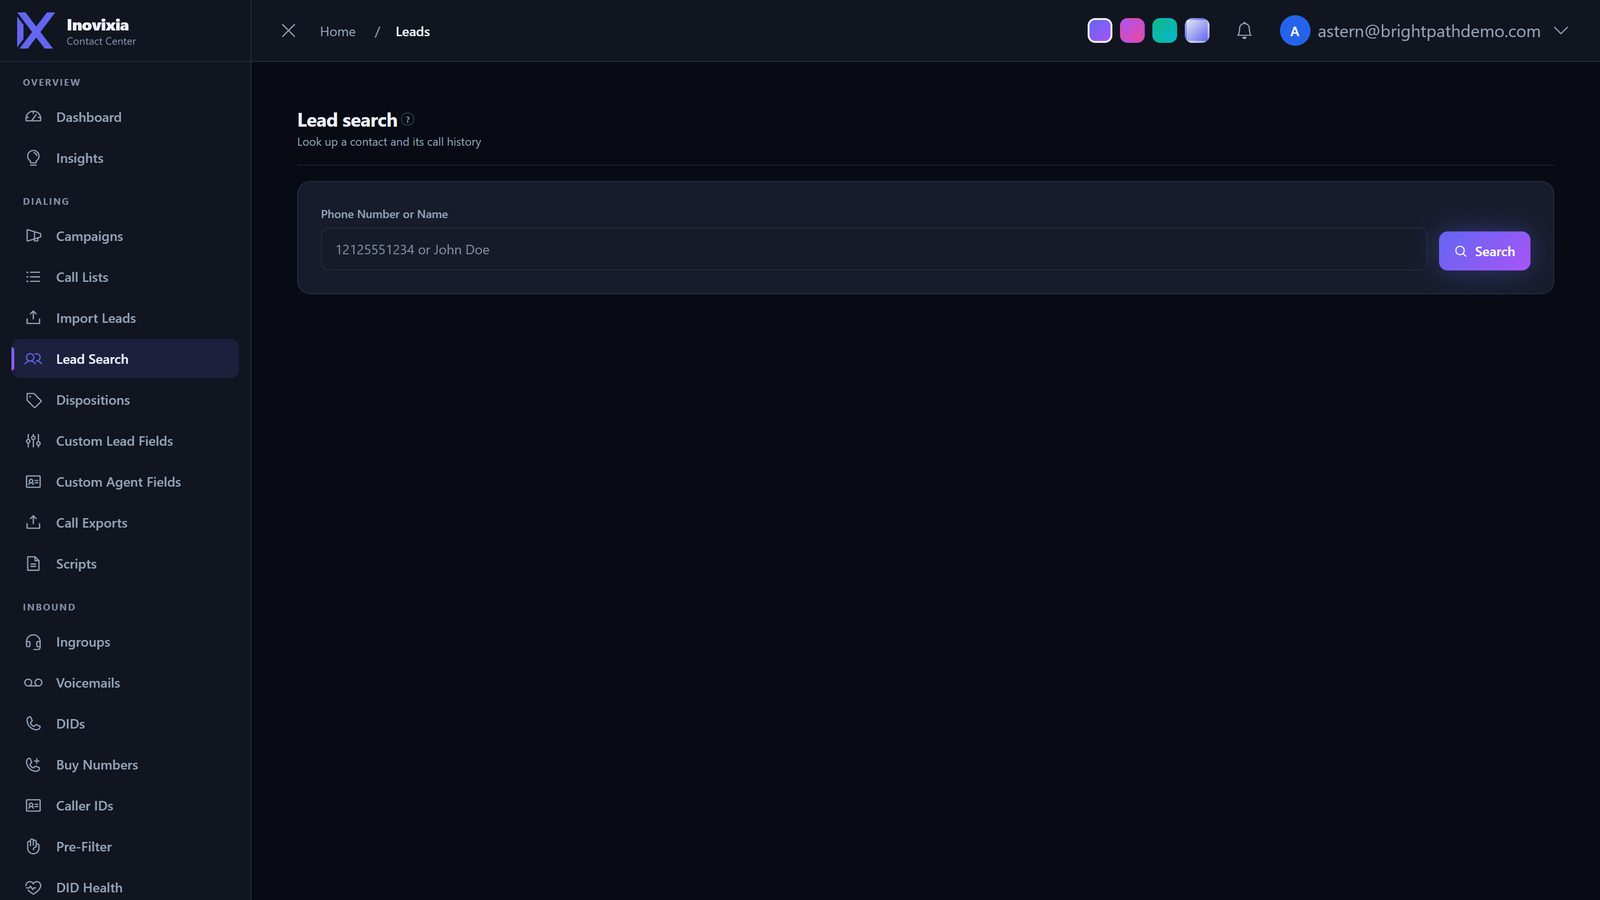This screenshot has height=900, width=1600.
Task: Click the Scripts document icon
Action: (x=33, y=564)
